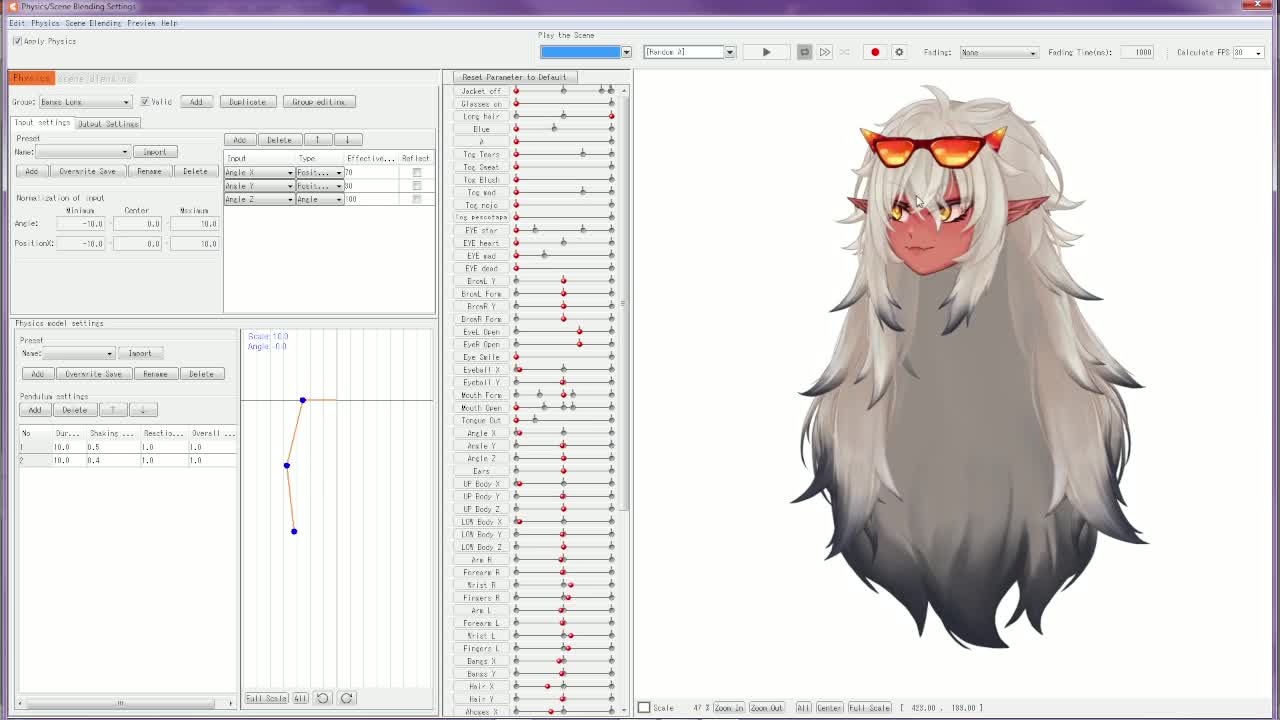The image size is (1280, 720).
Task: Click Zoom Out below the preview
Action: [766, 708]
